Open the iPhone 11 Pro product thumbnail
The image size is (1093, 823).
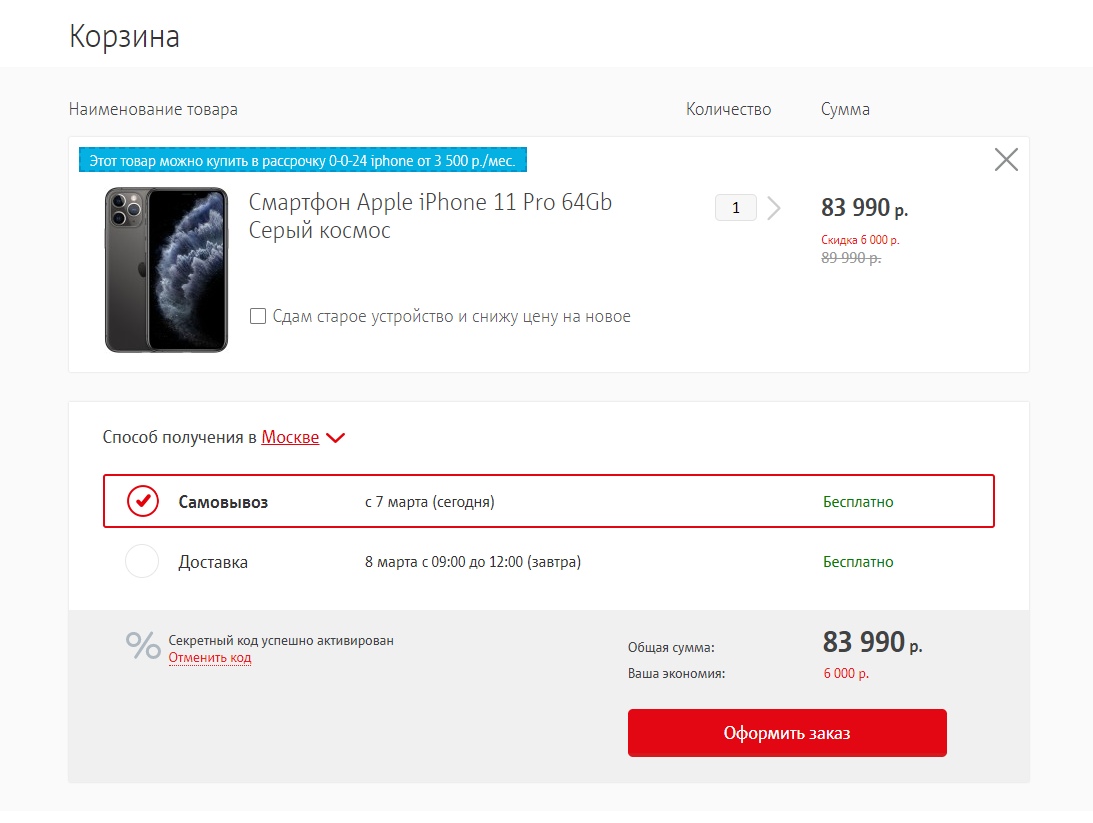coord(167,270)
